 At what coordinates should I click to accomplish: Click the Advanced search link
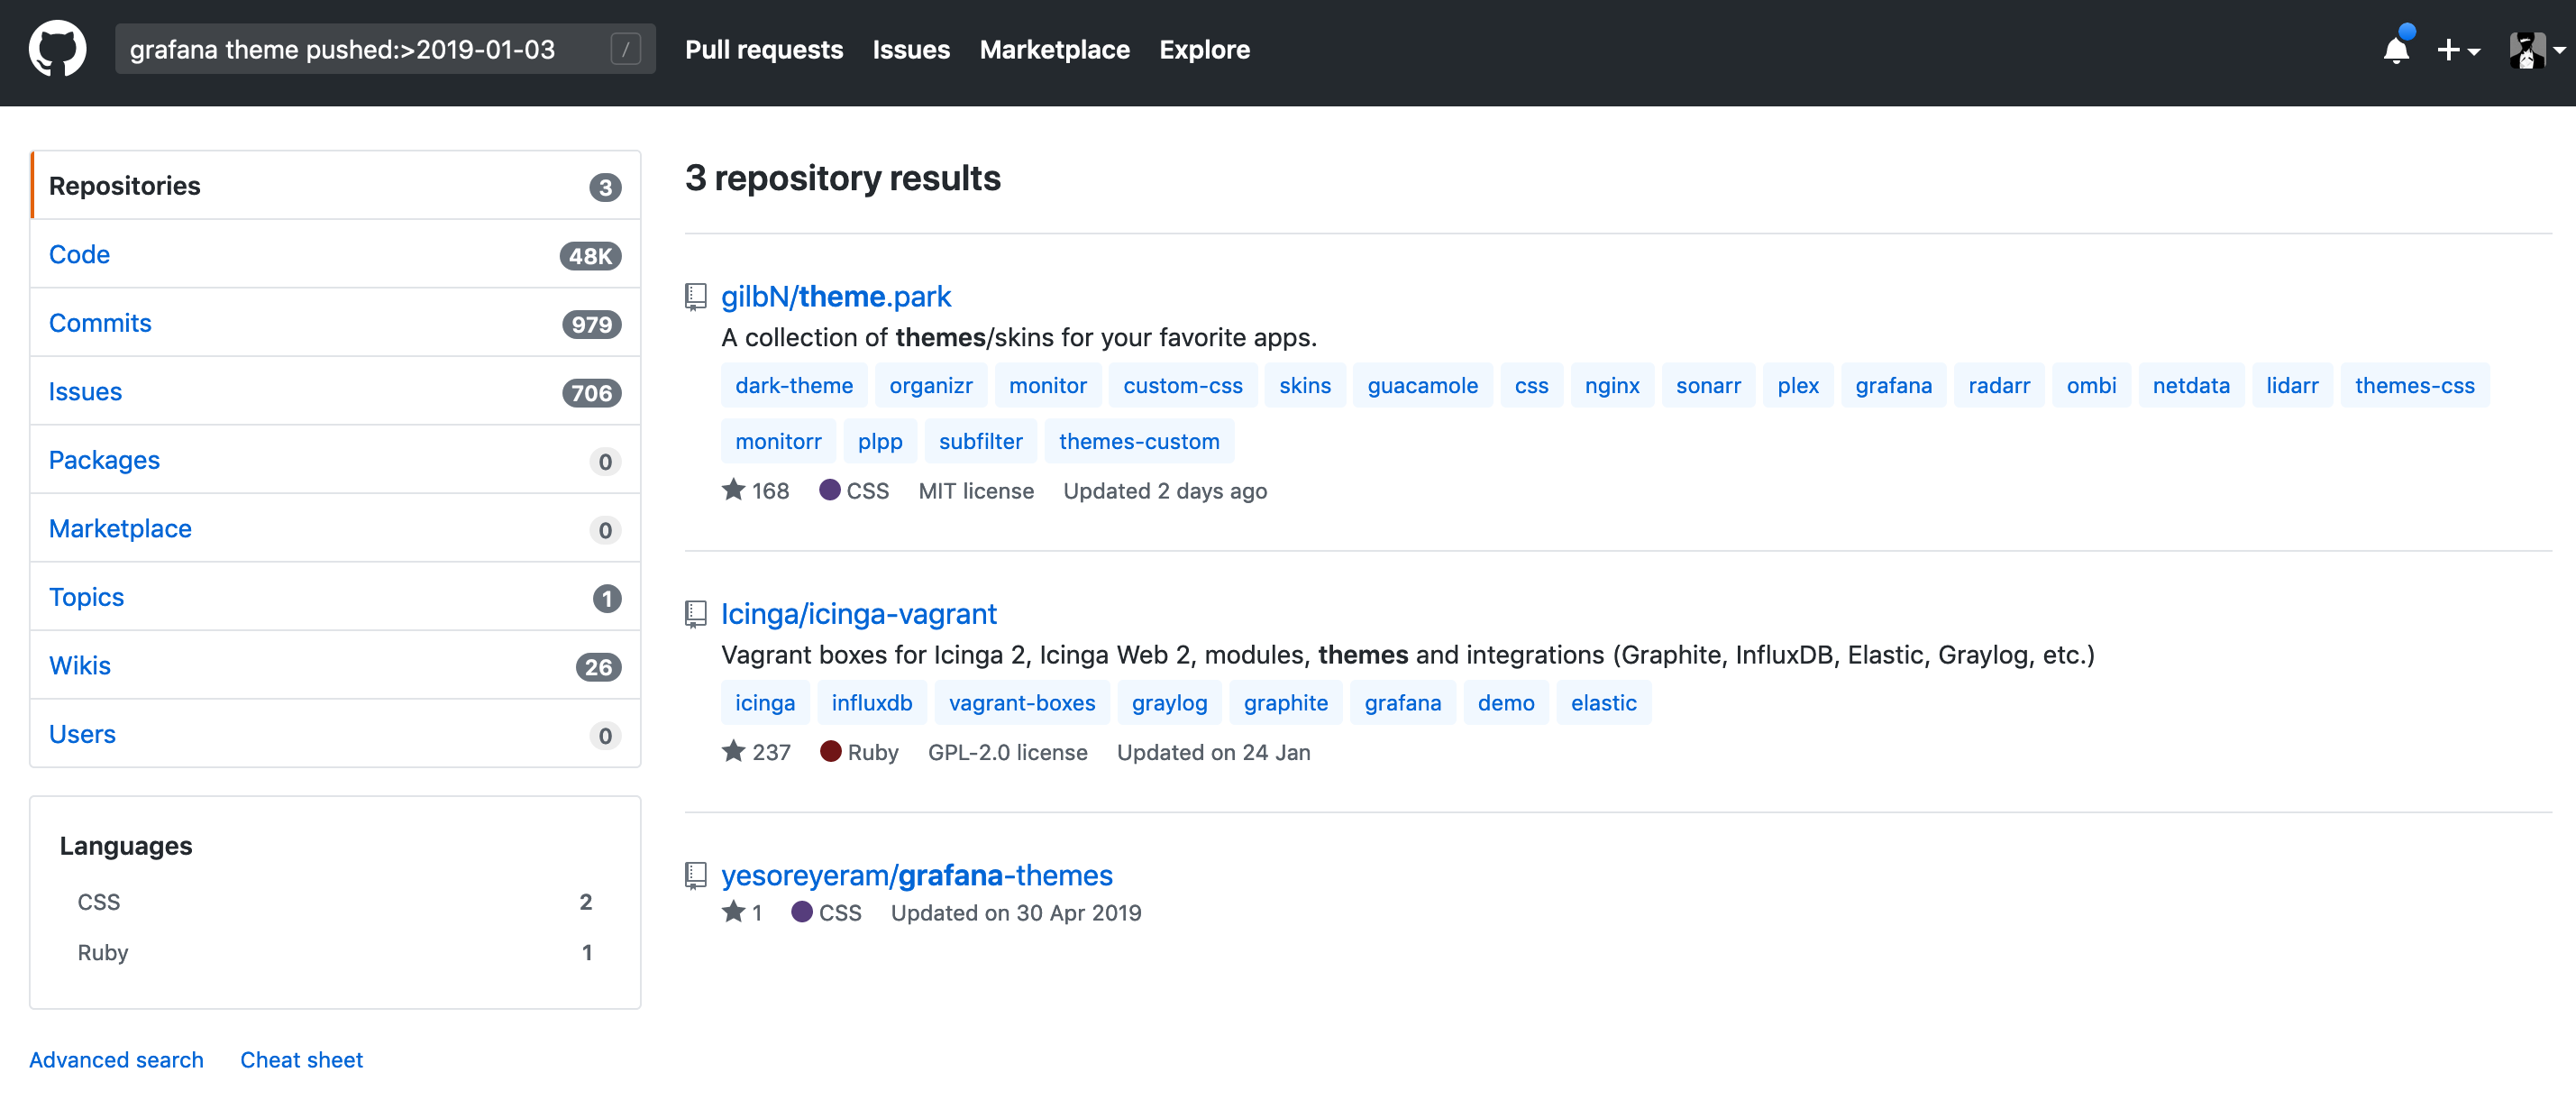click(x=116, y=1059)
